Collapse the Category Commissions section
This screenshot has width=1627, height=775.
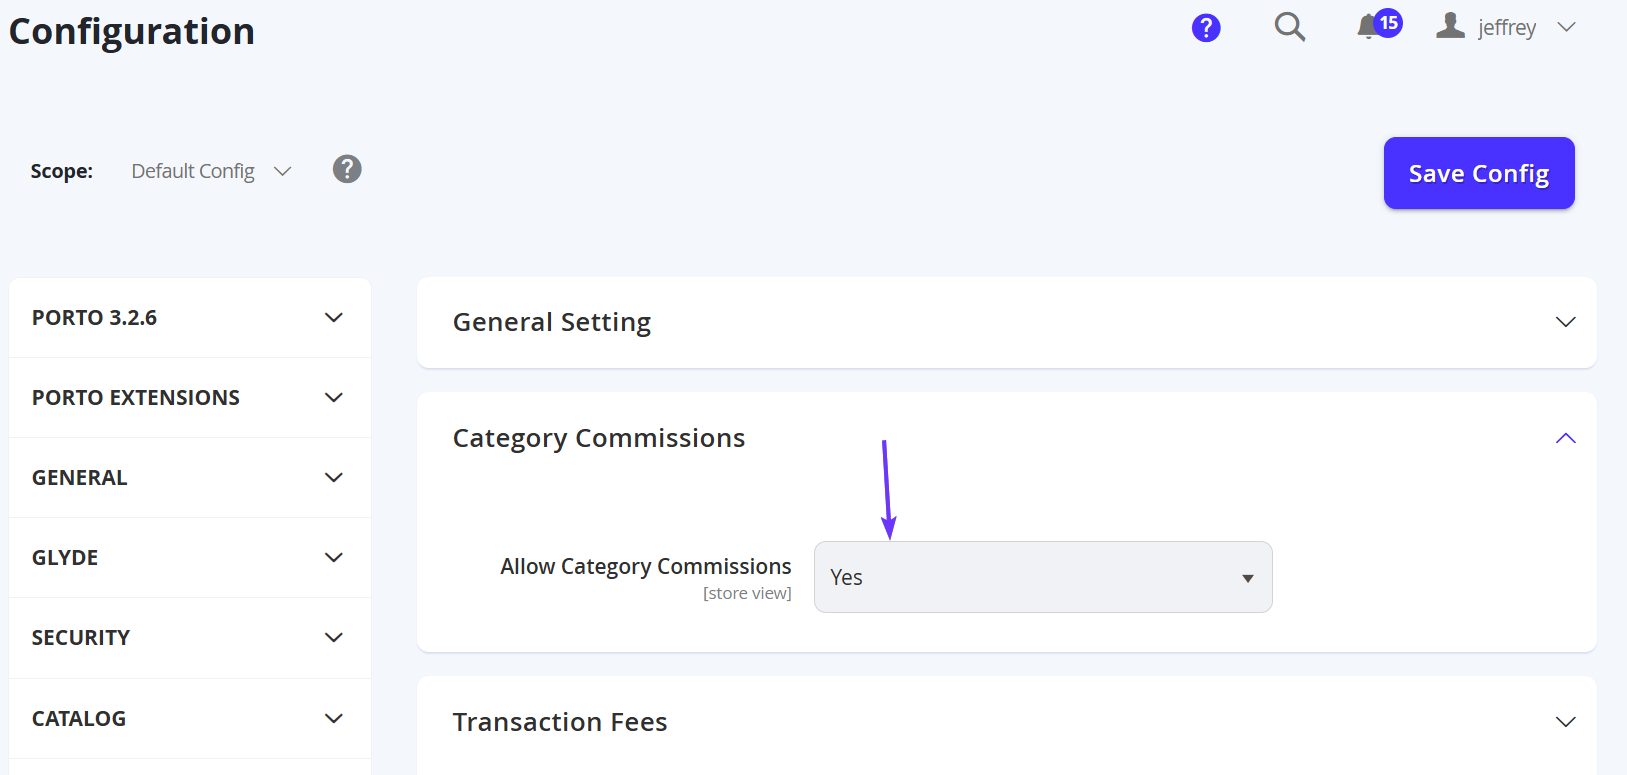coord(1566,438)
